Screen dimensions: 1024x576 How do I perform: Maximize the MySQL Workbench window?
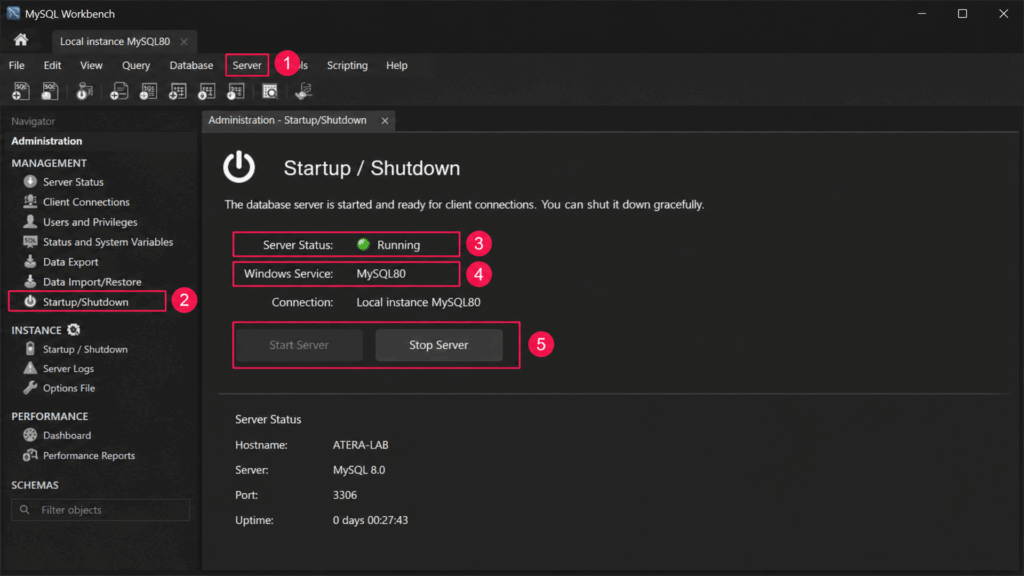[962, 14]
